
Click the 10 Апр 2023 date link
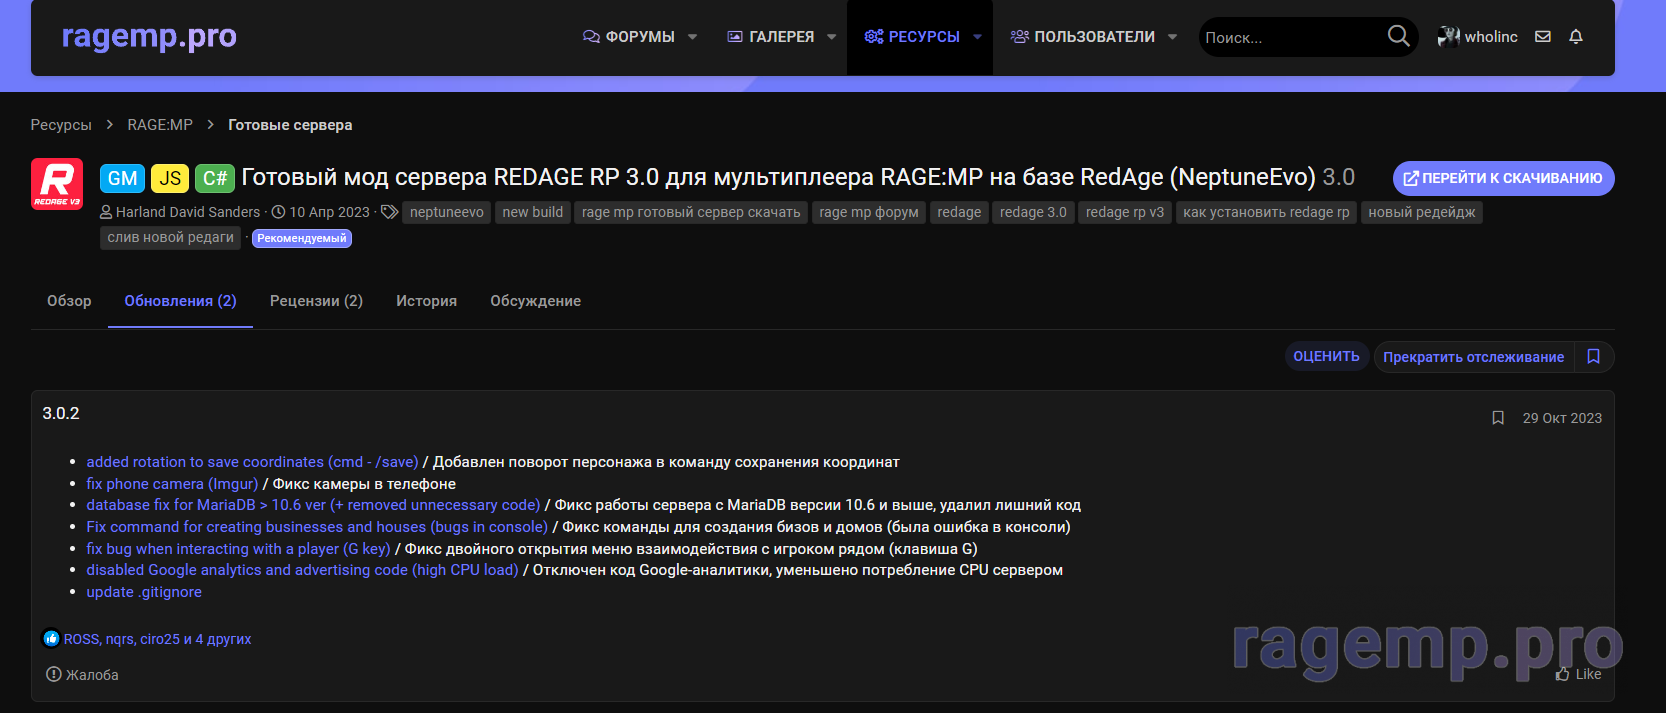[x=330, y=212]
